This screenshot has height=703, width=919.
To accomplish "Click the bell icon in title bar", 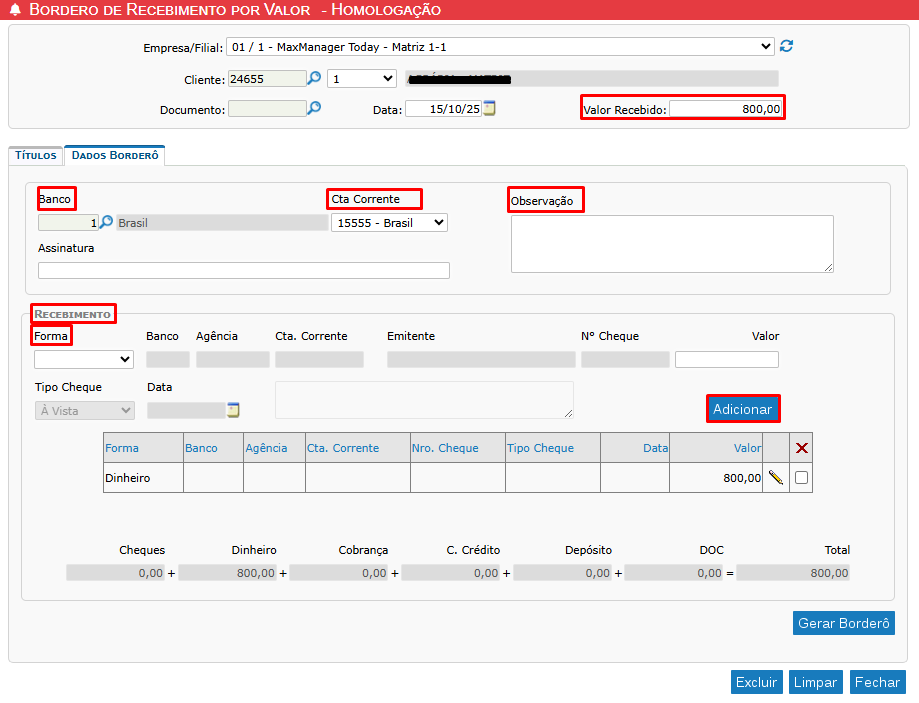I will (x=15, y=10).
